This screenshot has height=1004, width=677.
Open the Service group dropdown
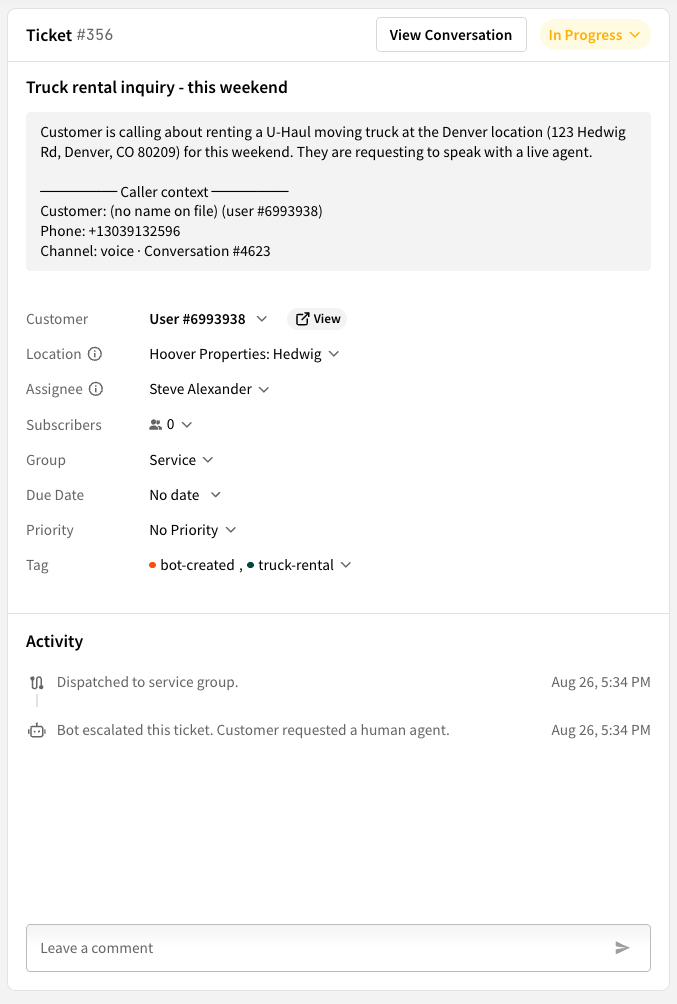point(181,460)
